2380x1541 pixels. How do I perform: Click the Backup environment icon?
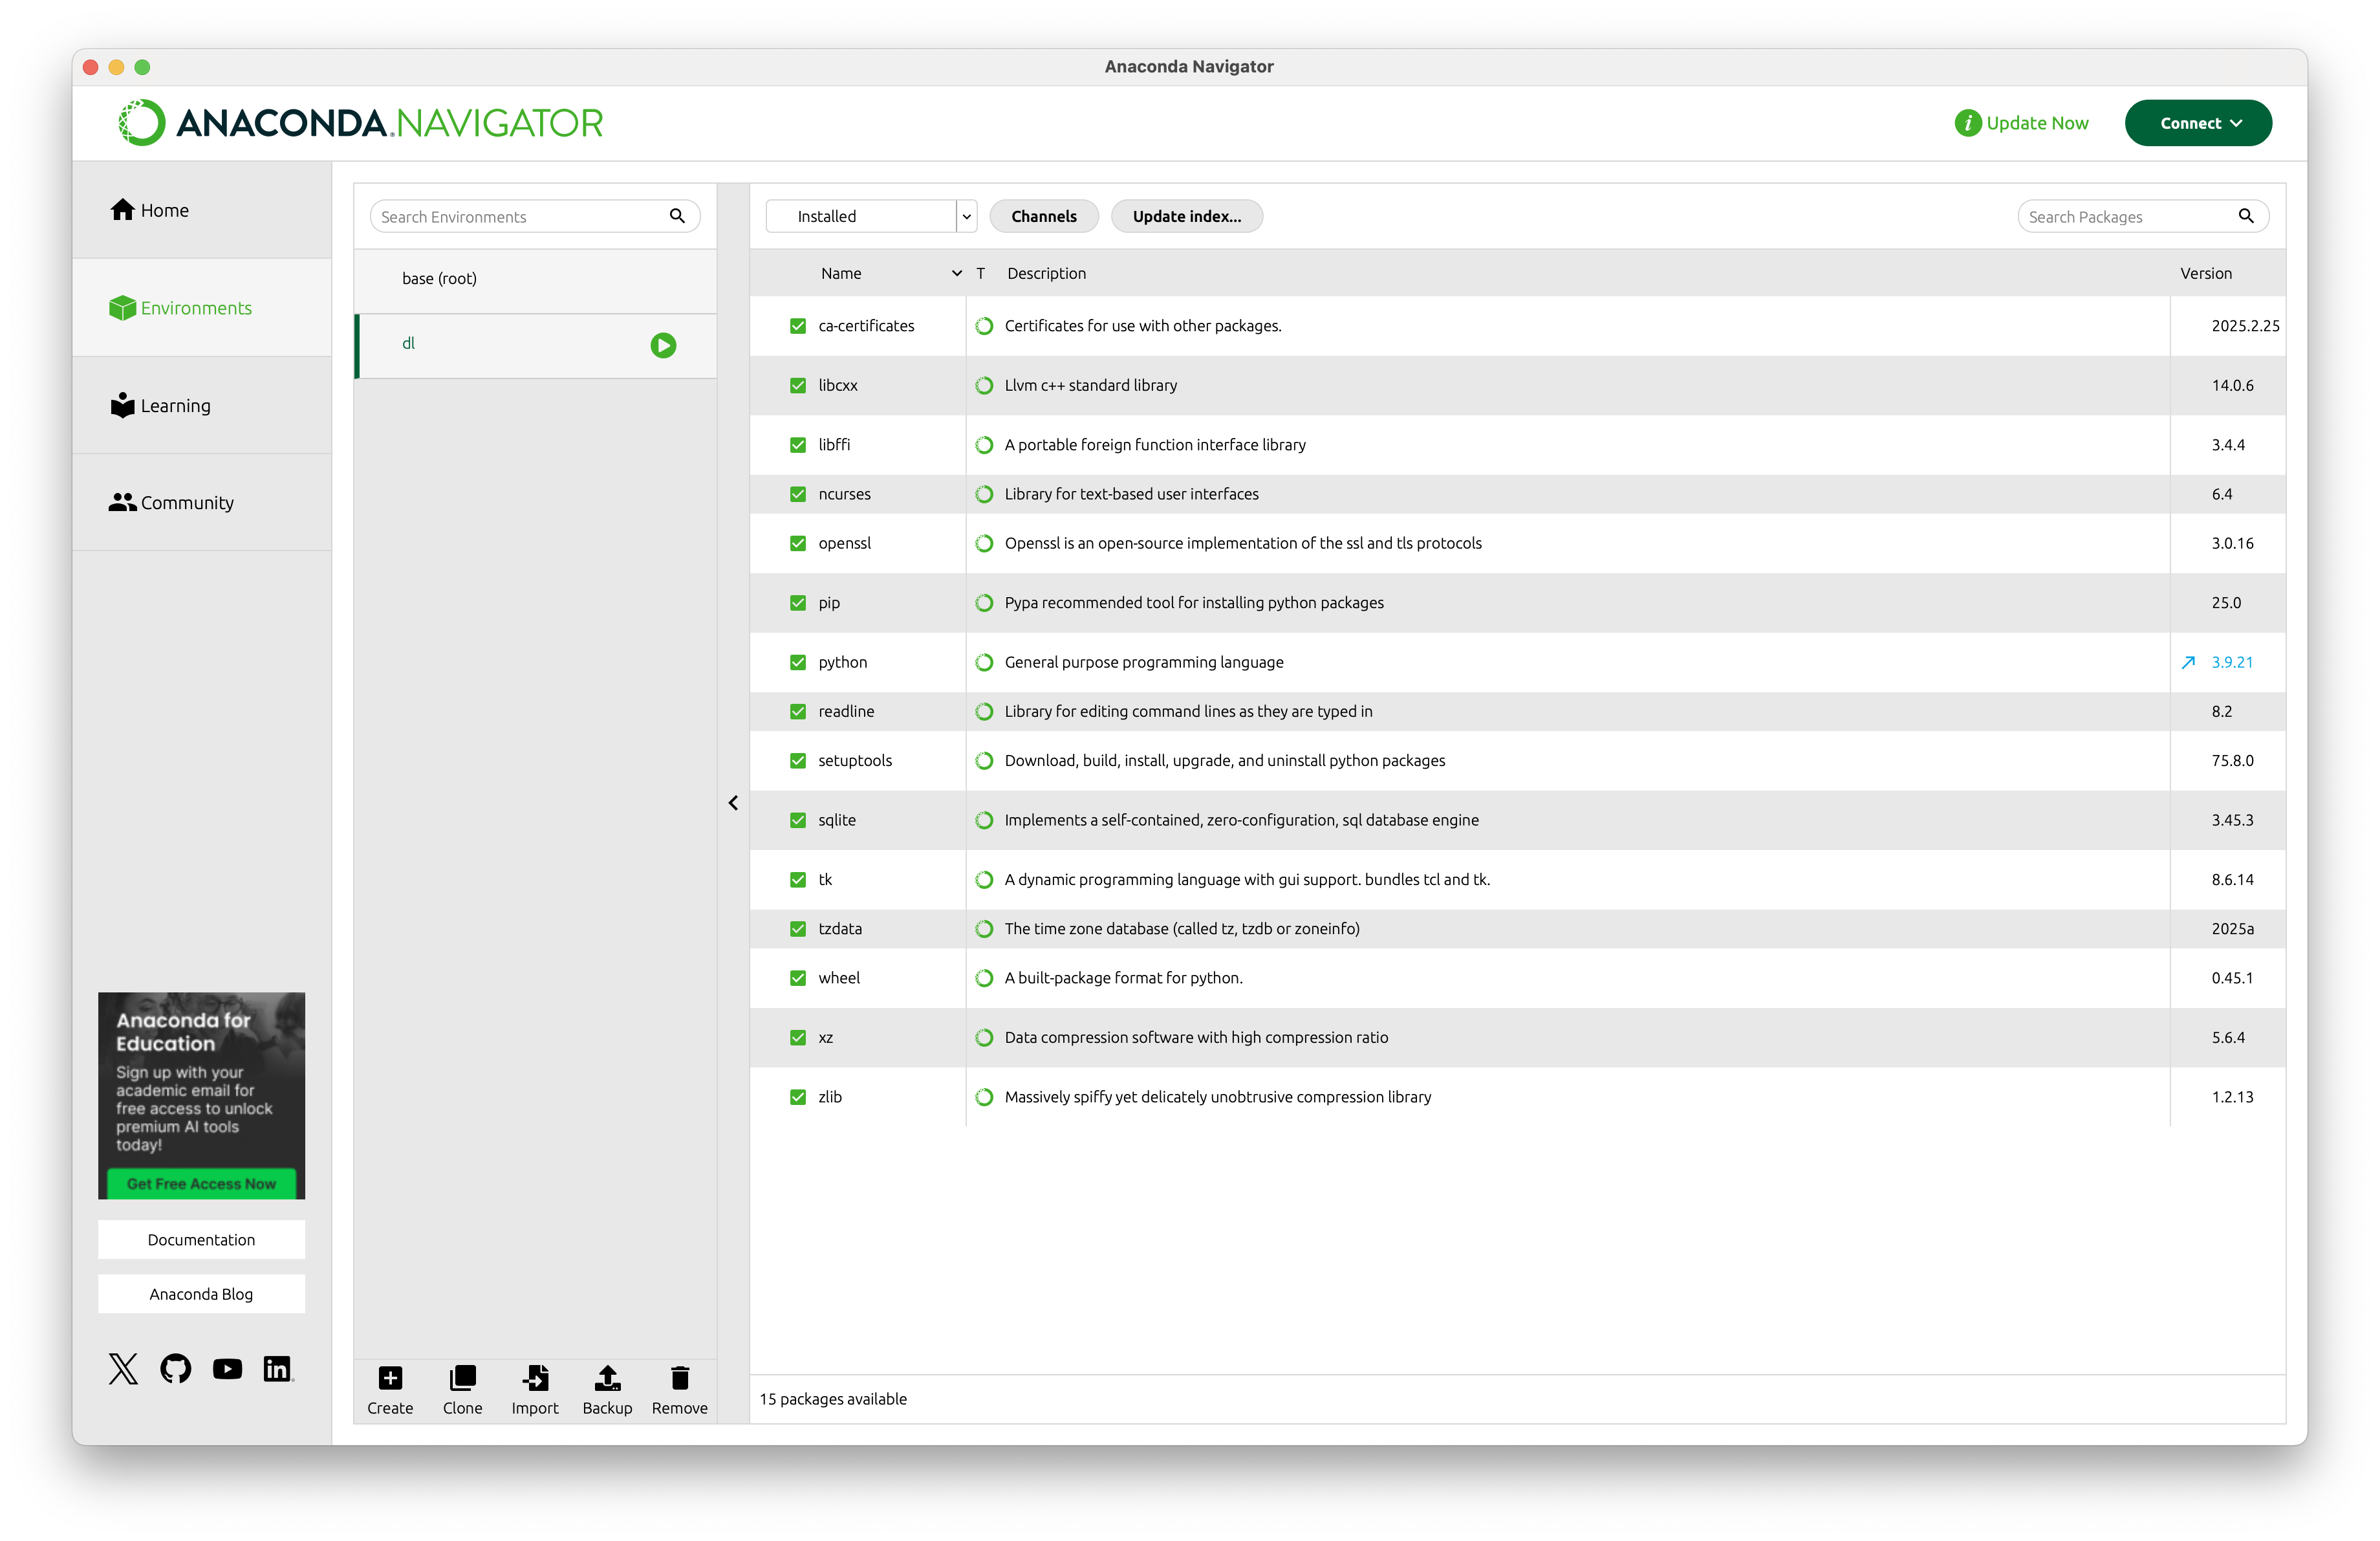tap(607, 1377)
